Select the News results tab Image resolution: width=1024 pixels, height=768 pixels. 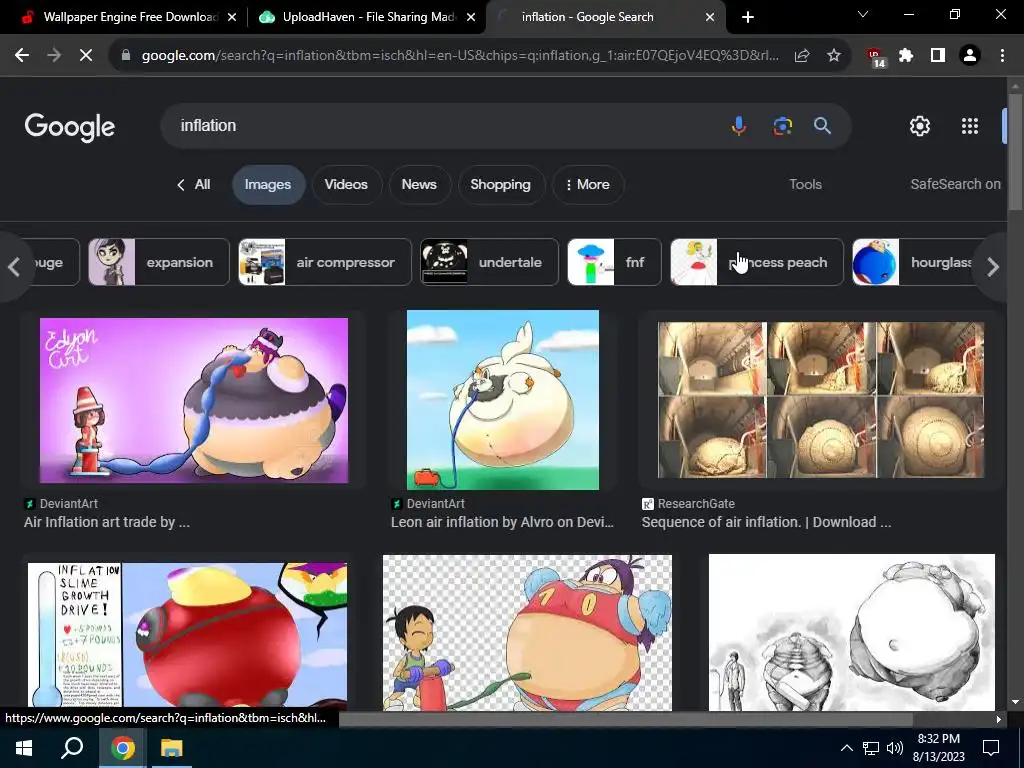(419, 185)
